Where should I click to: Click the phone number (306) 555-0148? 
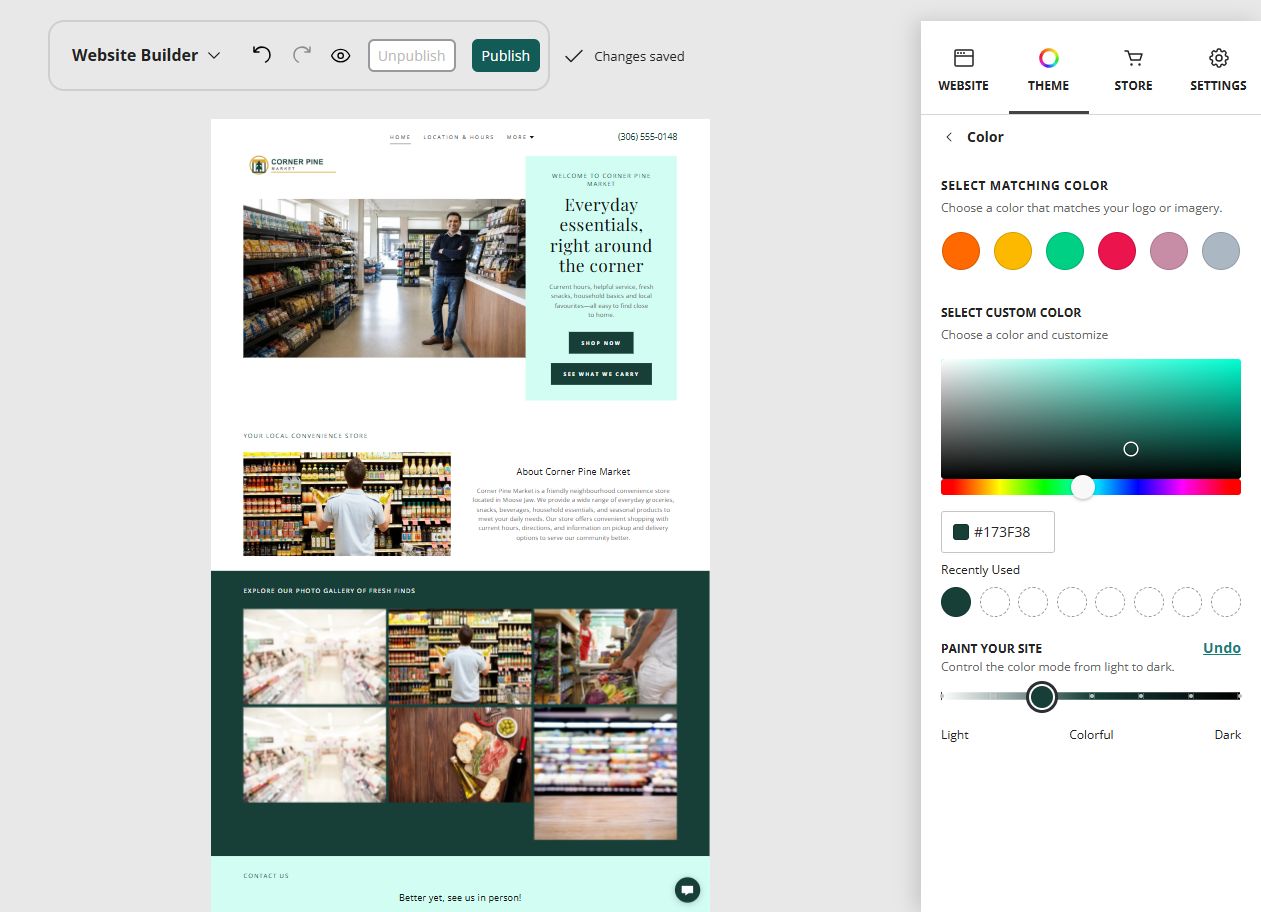coord(647,137)
